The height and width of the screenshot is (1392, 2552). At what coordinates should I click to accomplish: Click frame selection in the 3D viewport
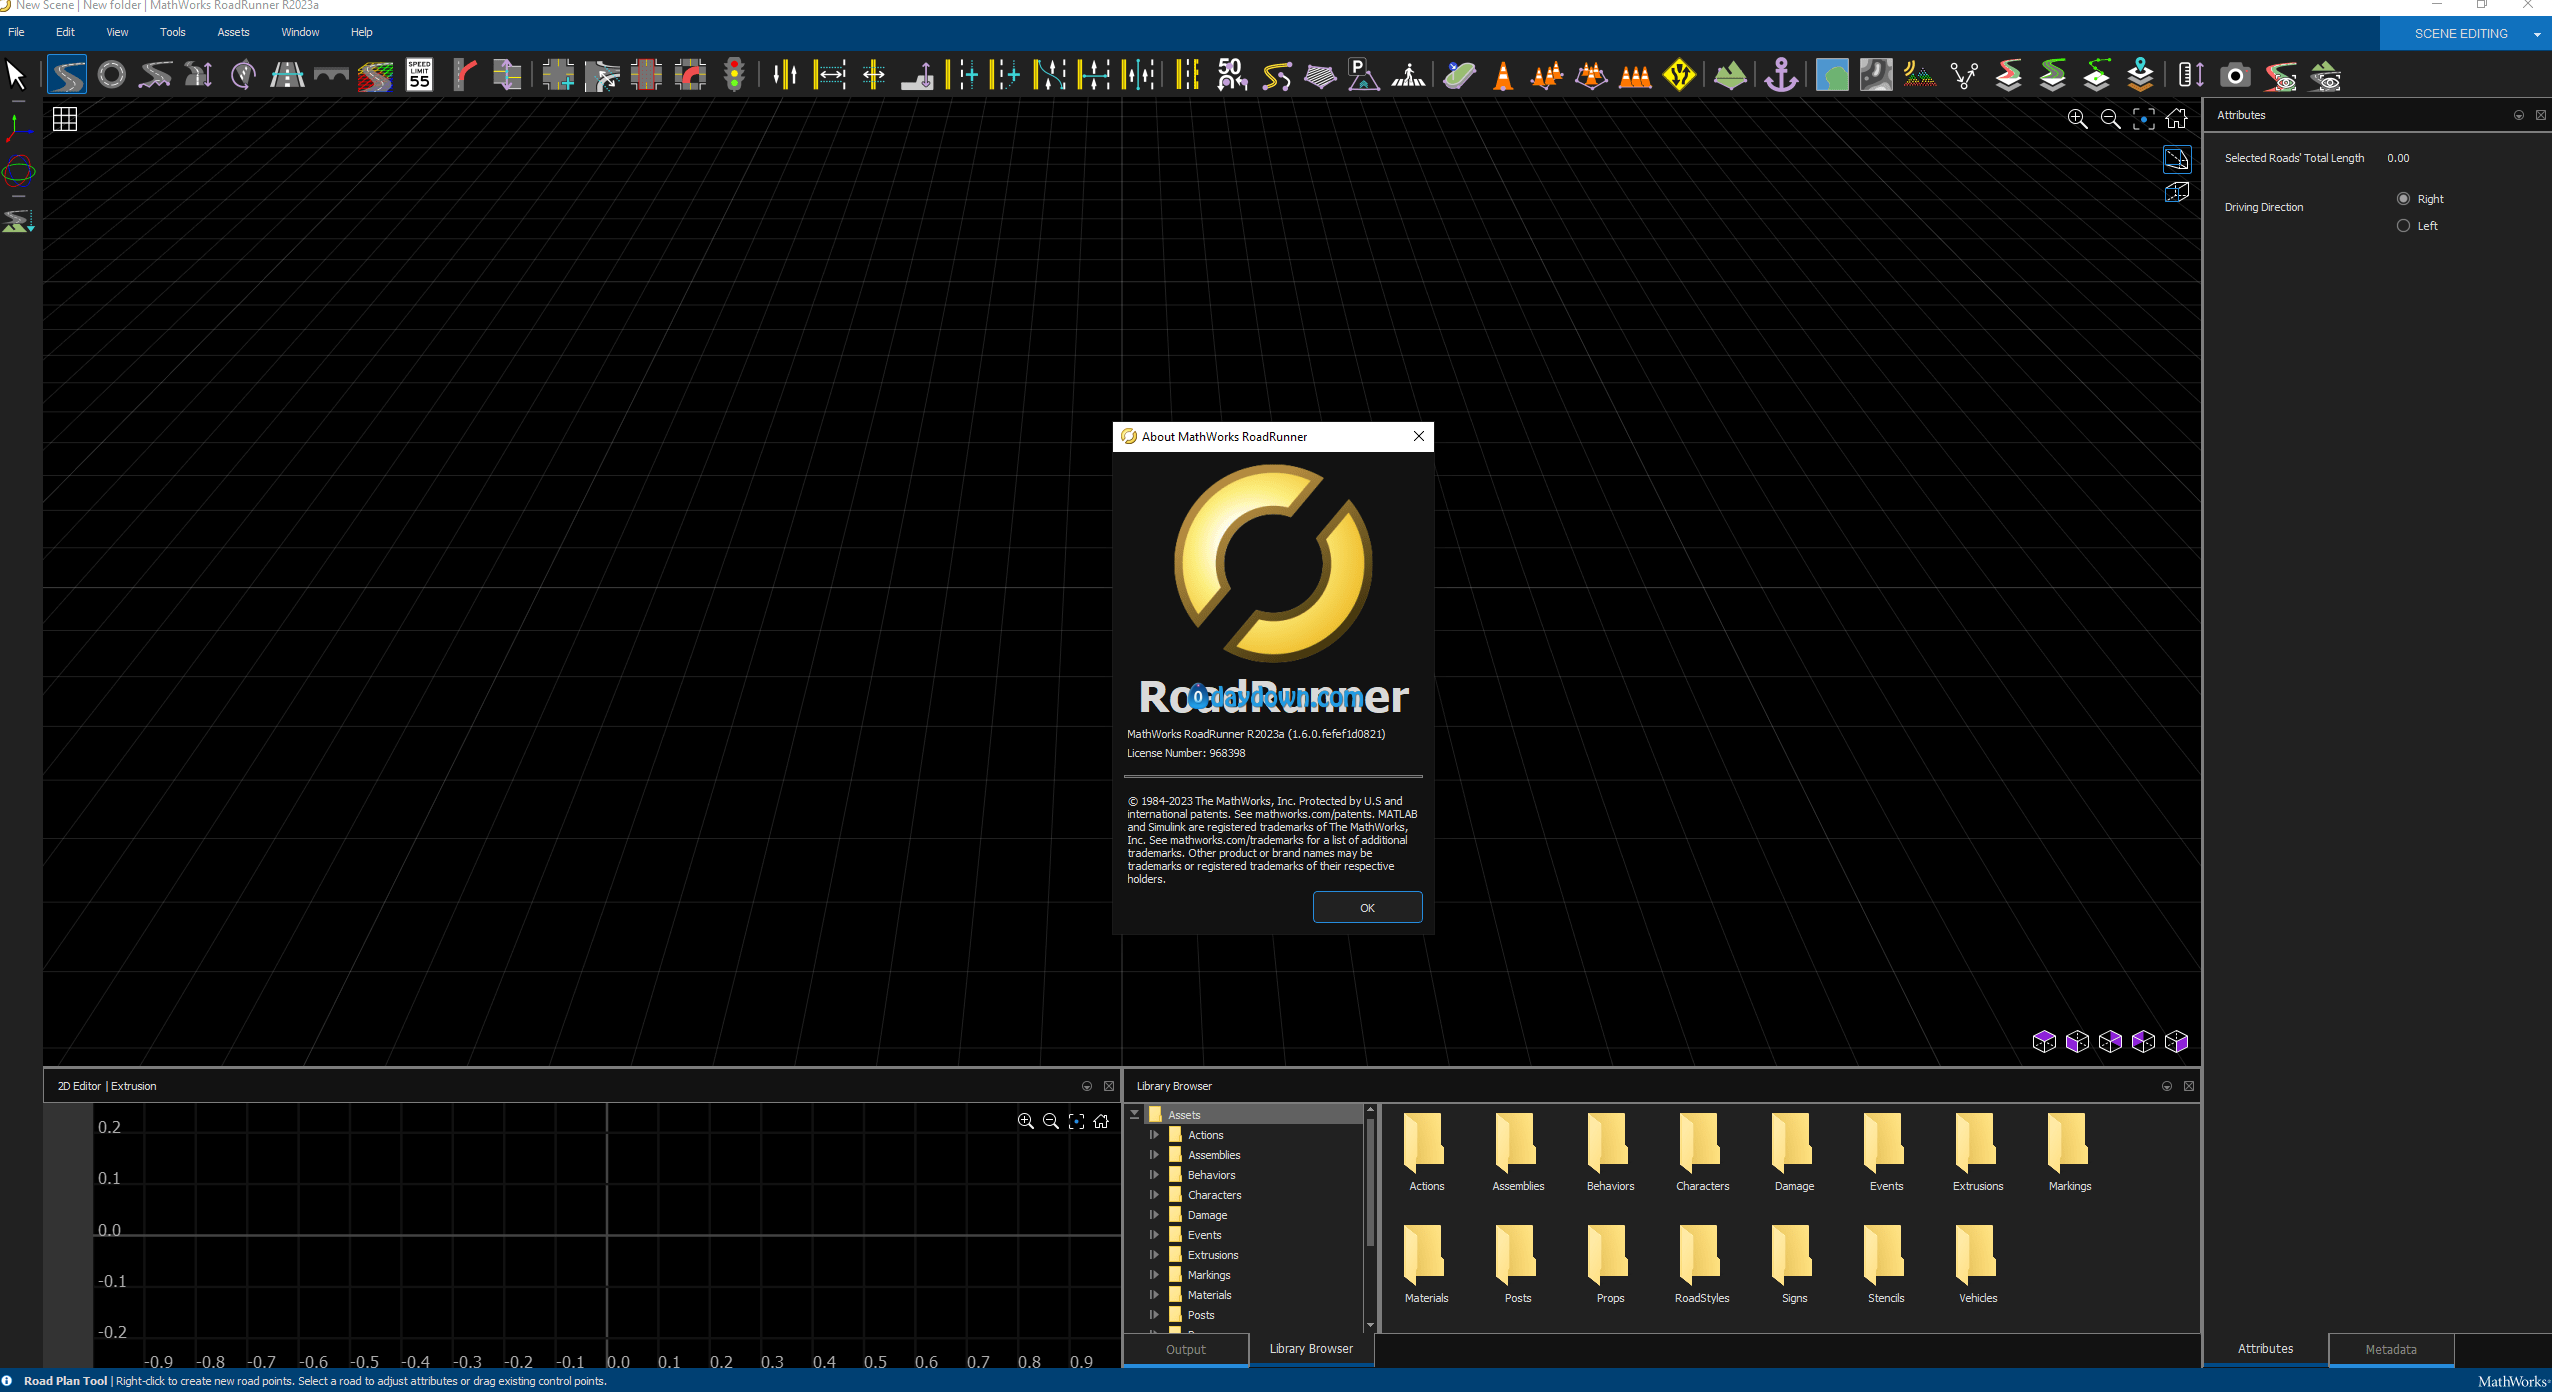coord(2143,119)
